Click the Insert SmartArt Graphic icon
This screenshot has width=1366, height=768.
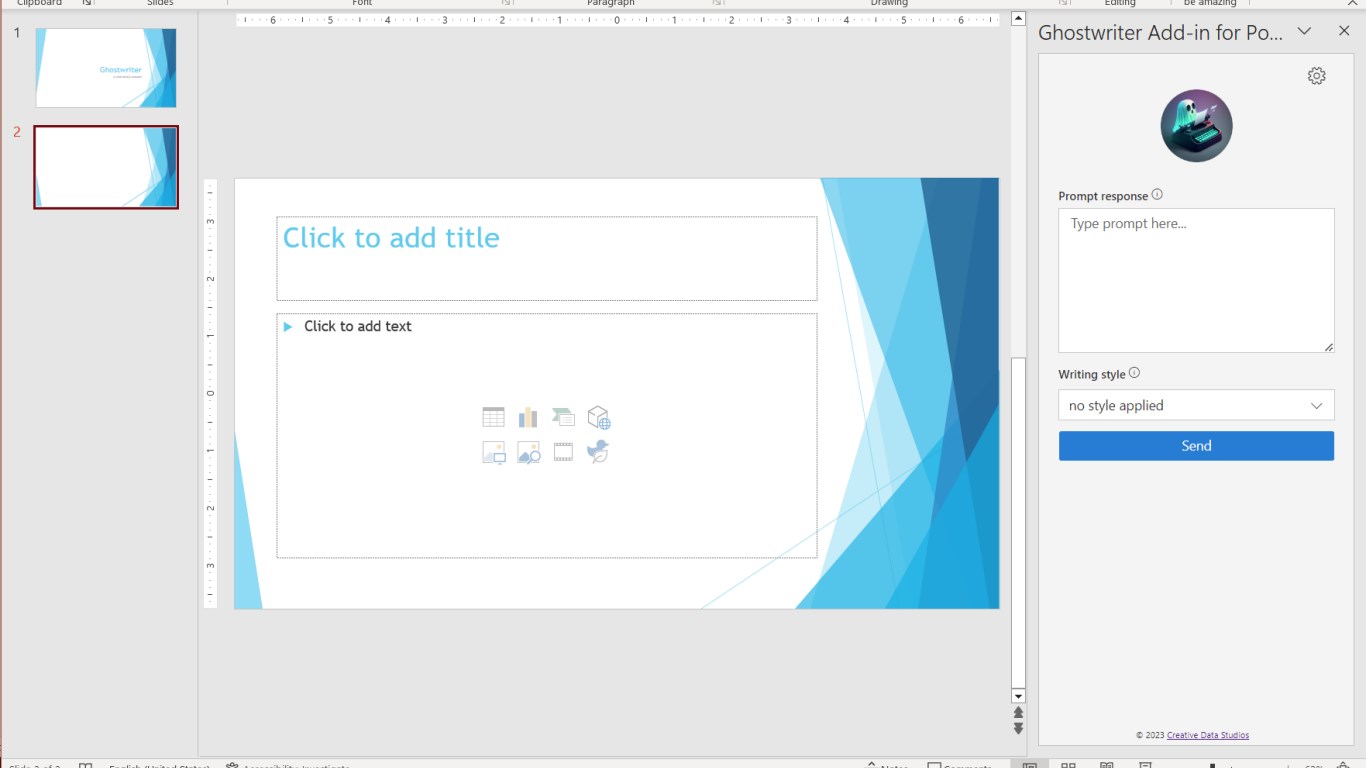(563, 417)
